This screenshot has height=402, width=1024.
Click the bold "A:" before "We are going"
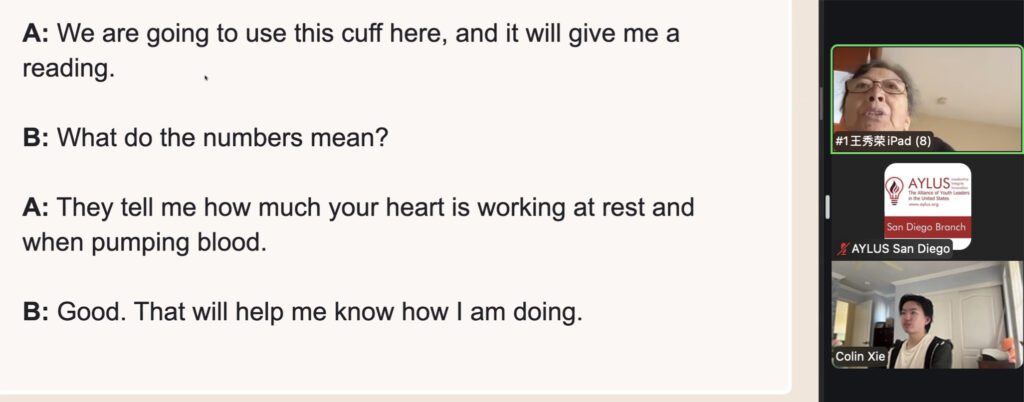pos(36,33)
